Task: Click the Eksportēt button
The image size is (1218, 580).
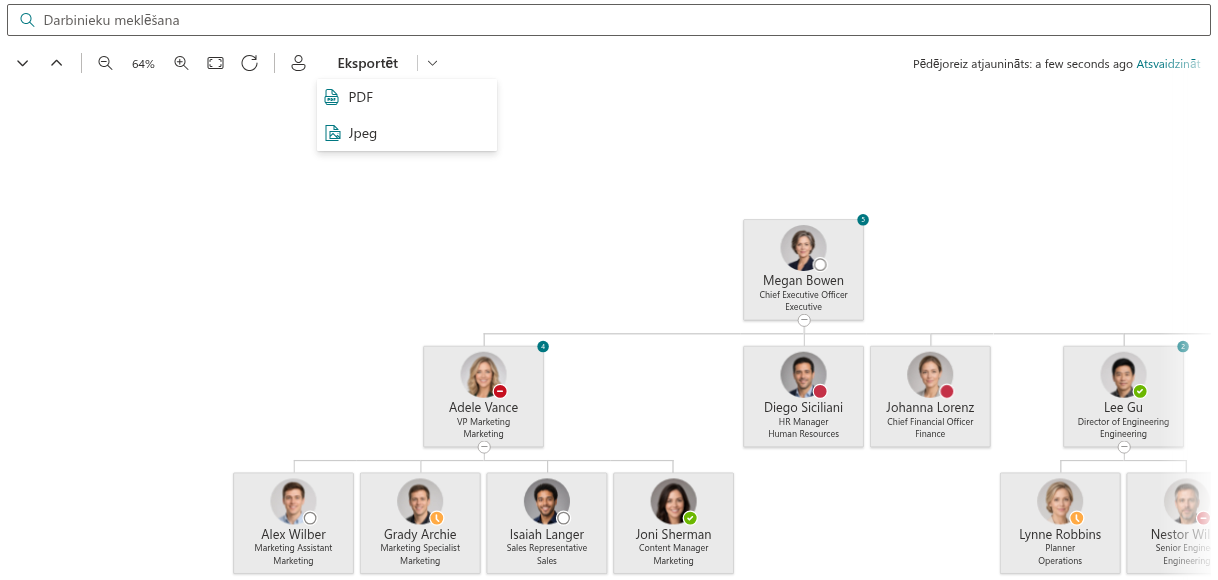Action: coord(368,63)
